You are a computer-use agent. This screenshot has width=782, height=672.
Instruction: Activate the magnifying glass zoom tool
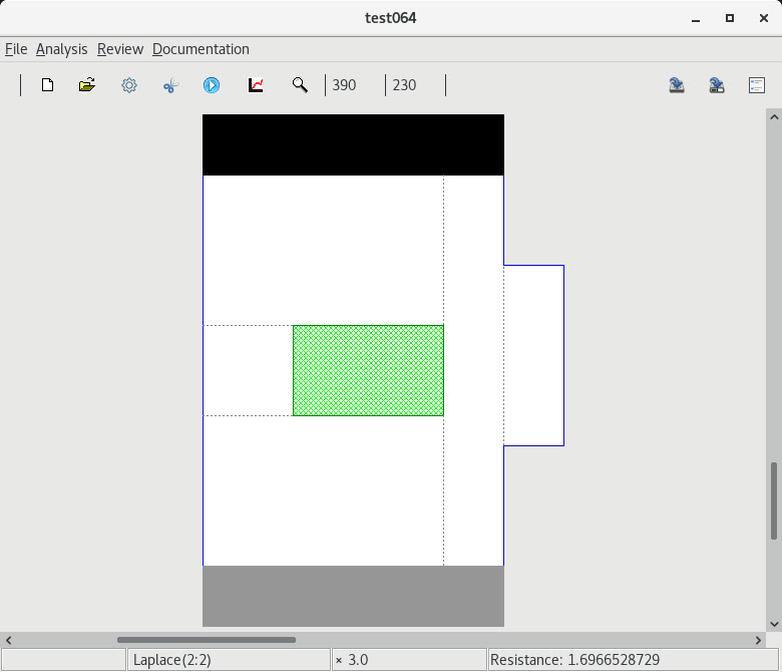[299, 85]
